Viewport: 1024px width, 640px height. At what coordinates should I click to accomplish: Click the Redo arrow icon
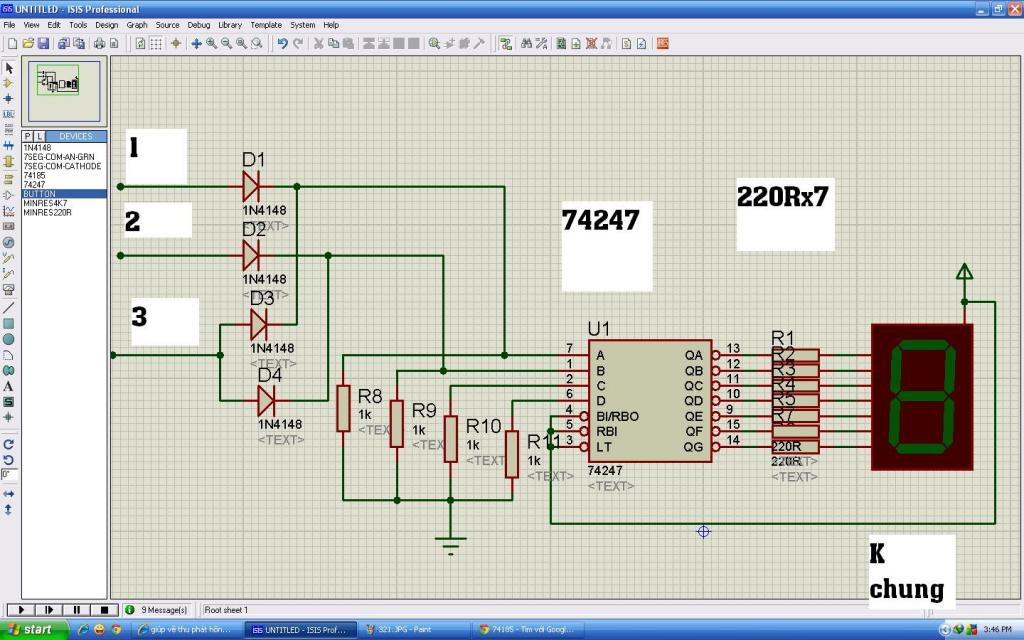pos(298,44)
